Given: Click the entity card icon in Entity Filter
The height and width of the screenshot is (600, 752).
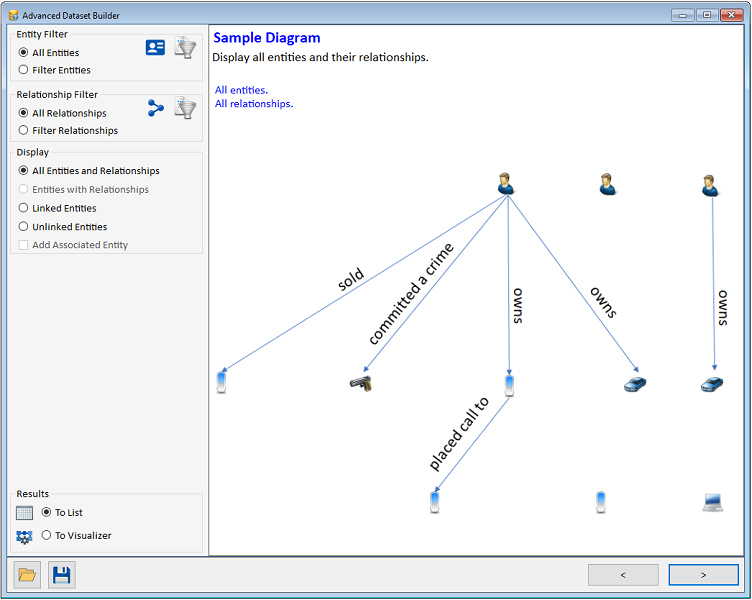Looking at the screenshot, I should (155, 47).
